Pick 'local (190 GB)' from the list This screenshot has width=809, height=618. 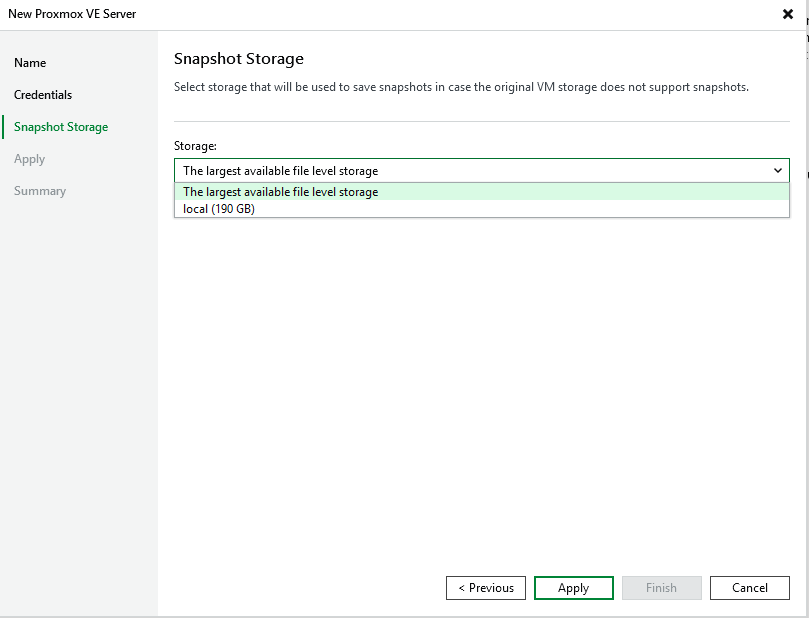pyautogui.click(x=481, y=209)
